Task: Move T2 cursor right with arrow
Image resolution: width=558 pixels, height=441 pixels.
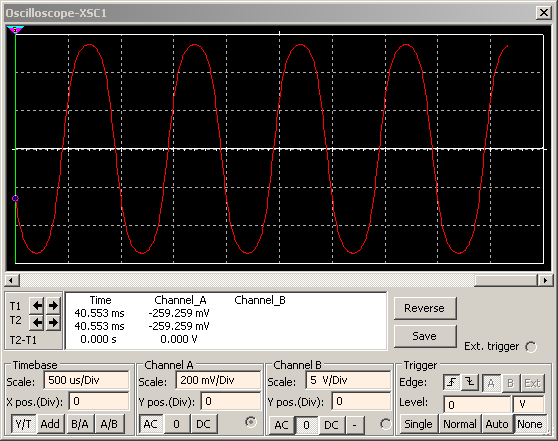Action: [53, 323]
